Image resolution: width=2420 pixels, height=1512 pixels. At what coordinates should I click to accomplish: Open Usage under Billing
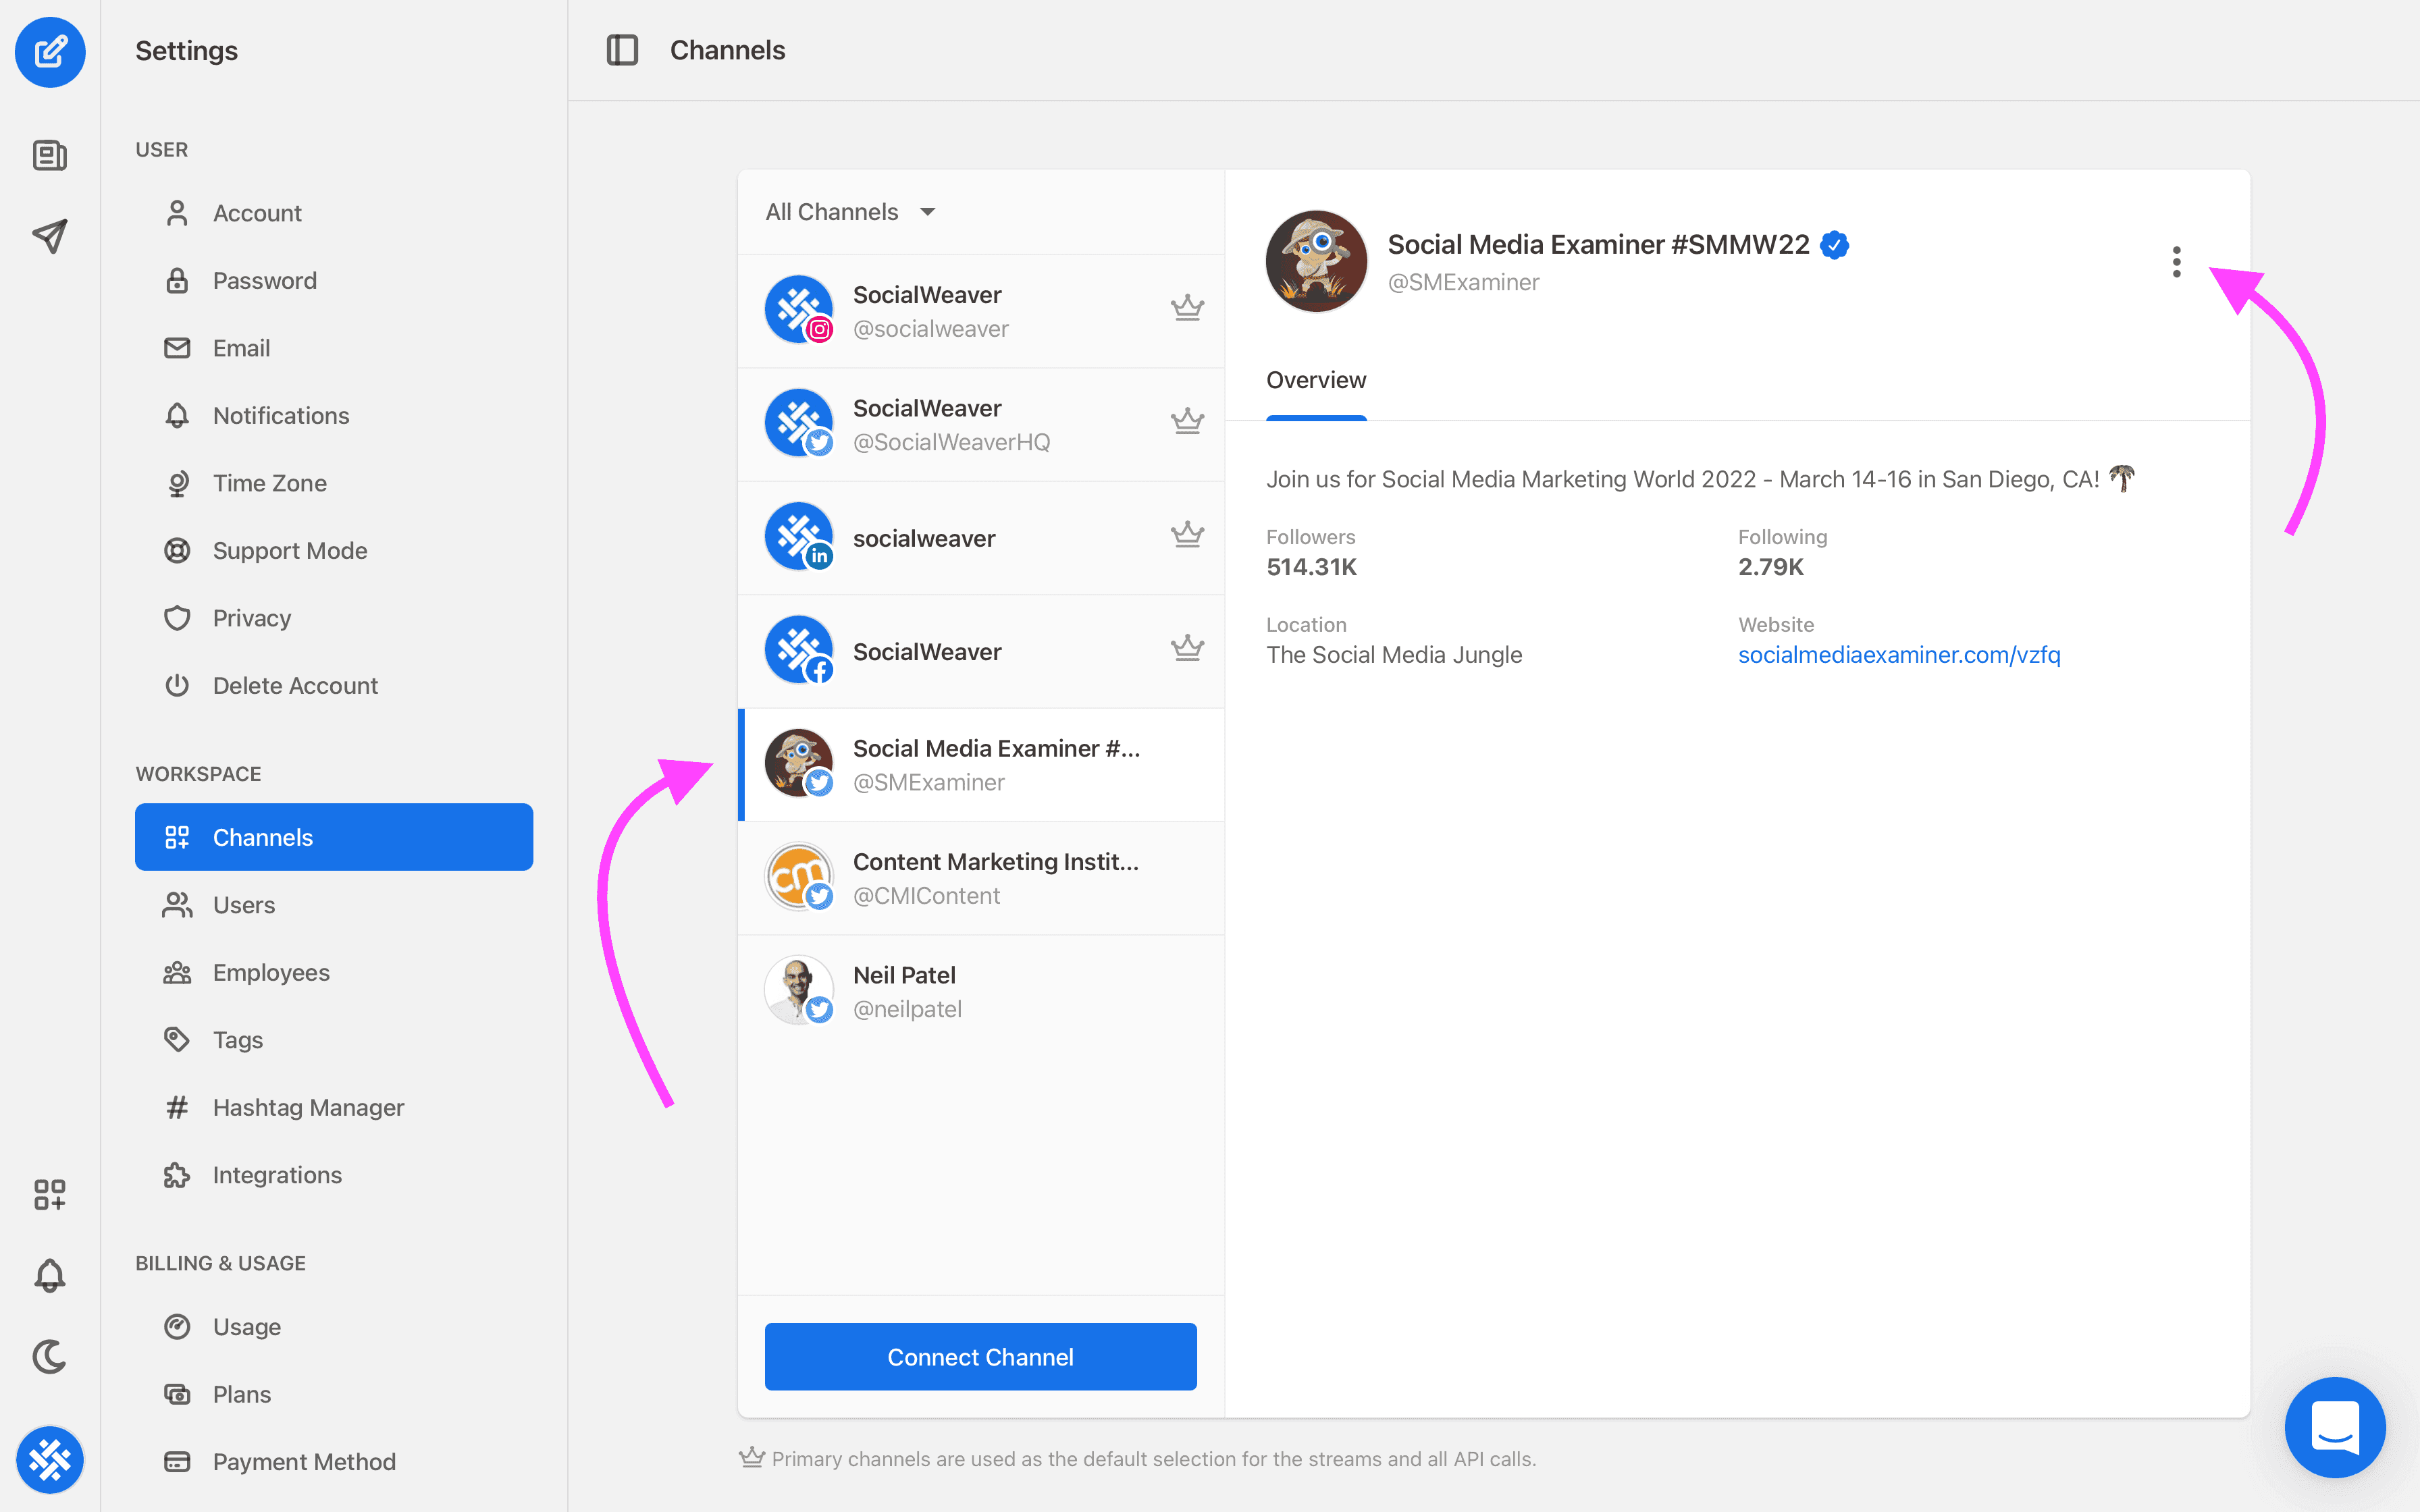(x=334, y=1326)
